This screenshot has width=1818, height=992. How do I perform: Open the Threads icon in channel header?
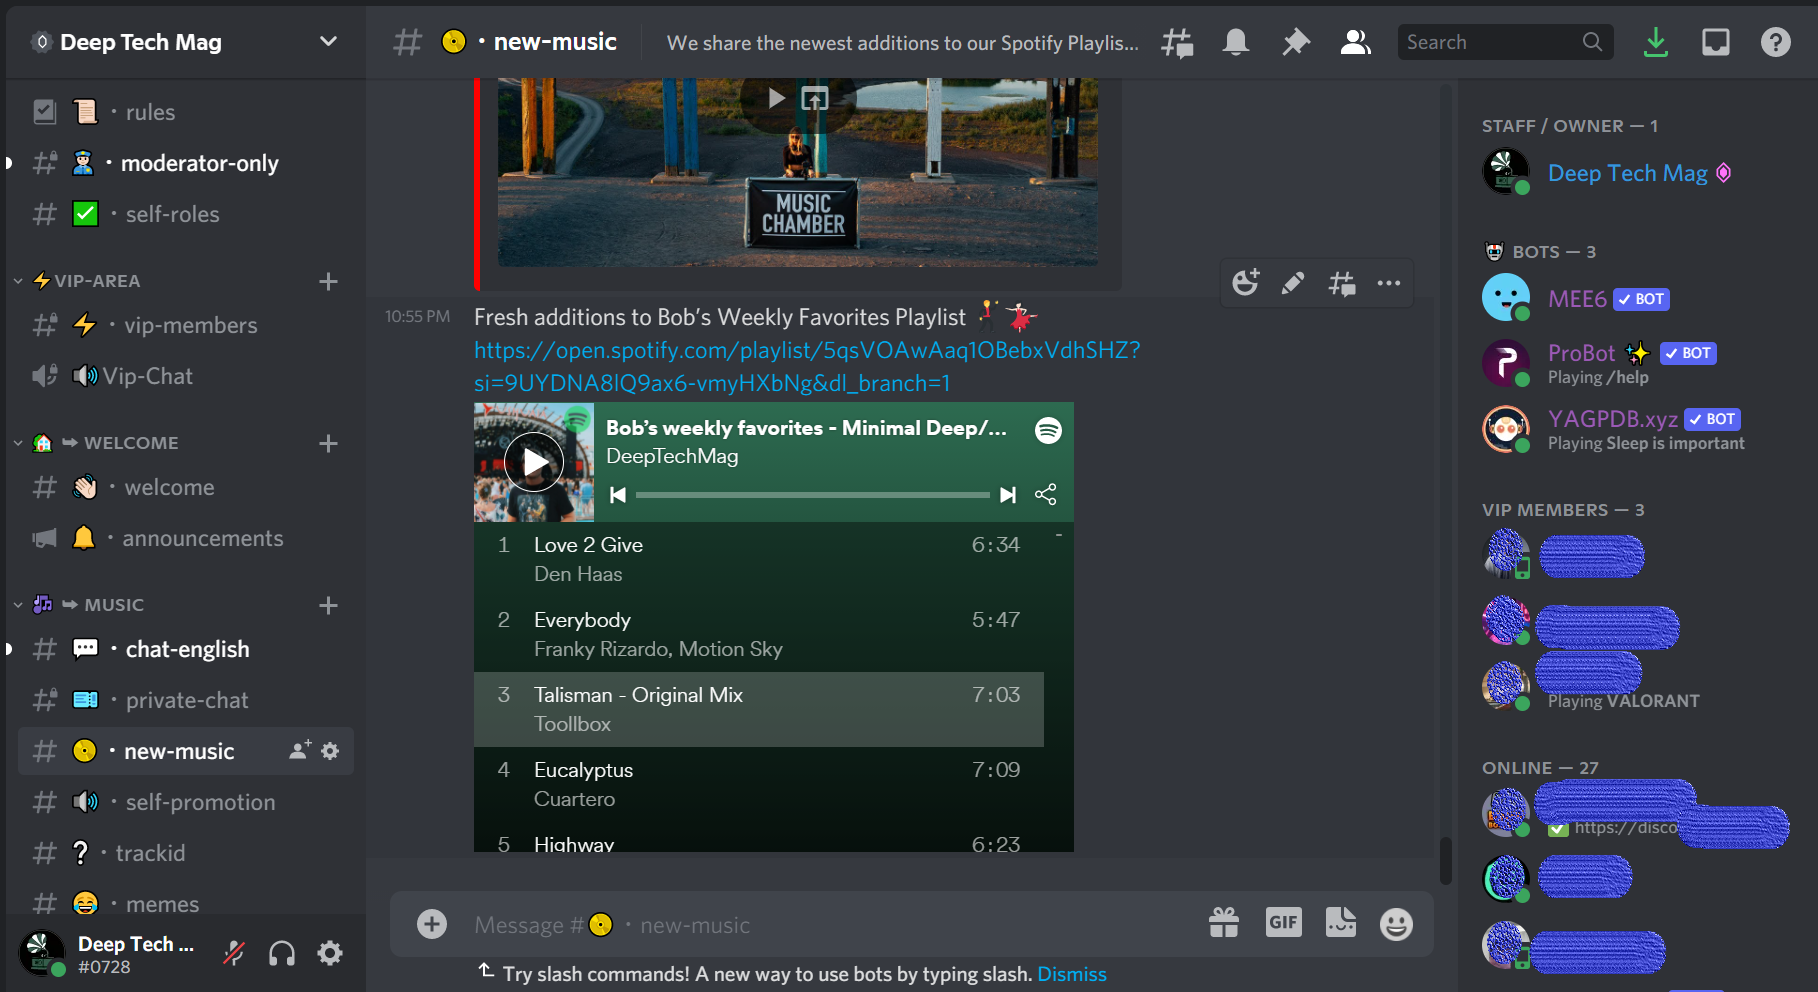[x=1177, y=42]
